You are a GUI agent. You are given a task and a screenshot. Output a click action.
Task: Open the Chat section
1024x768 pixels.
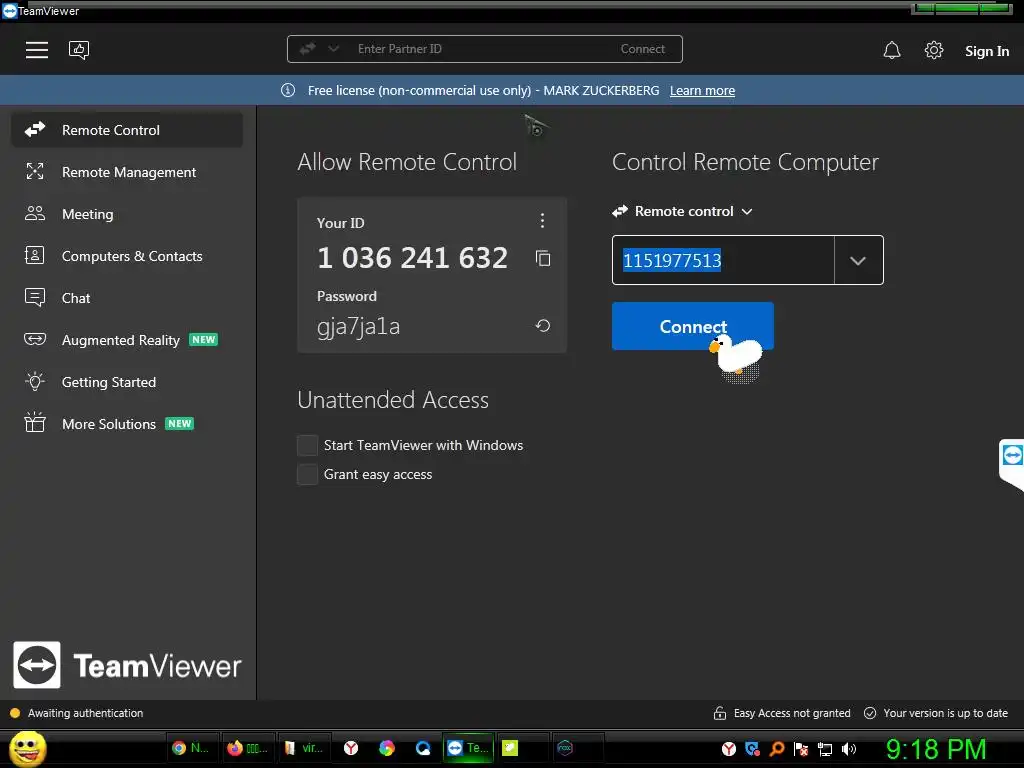tap(127, 298)
